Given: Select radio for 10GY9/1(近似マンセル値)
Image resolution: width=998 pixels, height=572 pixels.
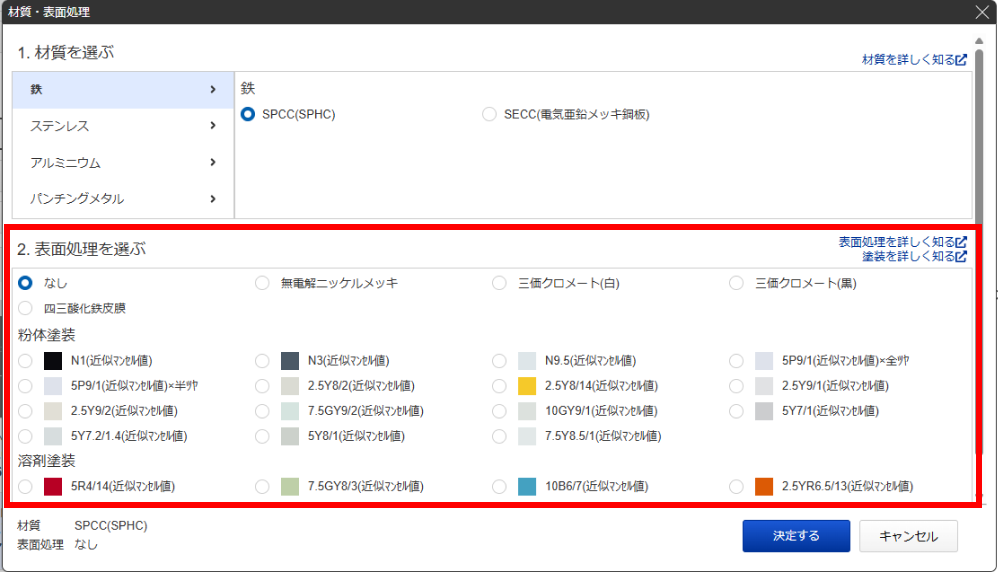Looking at the screenshot, I should (x=499, y=412).
